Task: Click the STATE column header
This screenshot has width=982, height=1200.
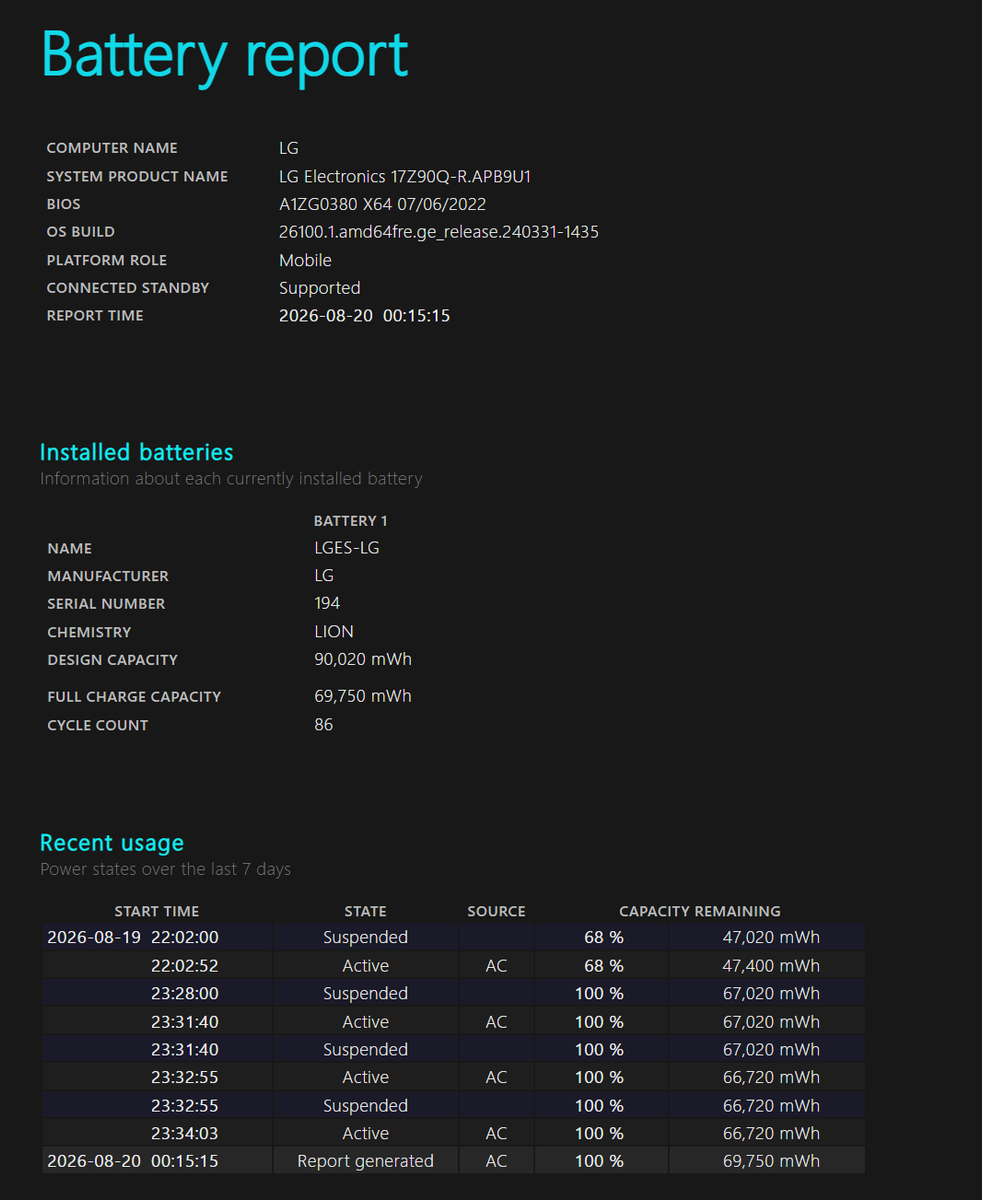Action: point(365,912)
